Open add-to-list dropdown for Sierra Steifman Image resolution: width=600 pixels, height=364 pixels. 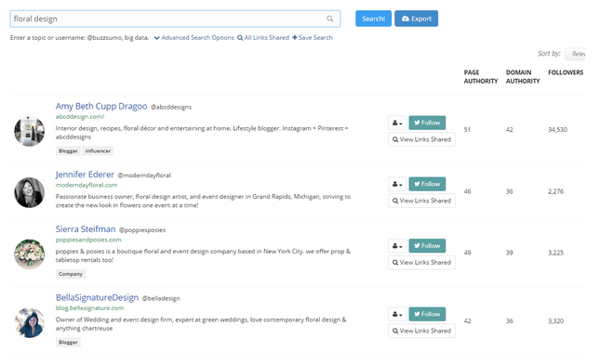point(397,246)
